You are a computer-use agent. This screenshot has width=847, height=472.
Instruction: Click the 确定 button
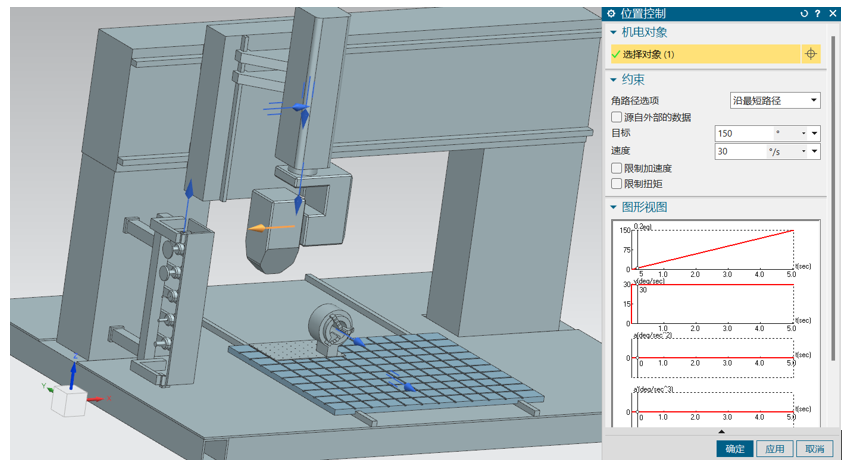pyautogui.click(x=735, y=449)
